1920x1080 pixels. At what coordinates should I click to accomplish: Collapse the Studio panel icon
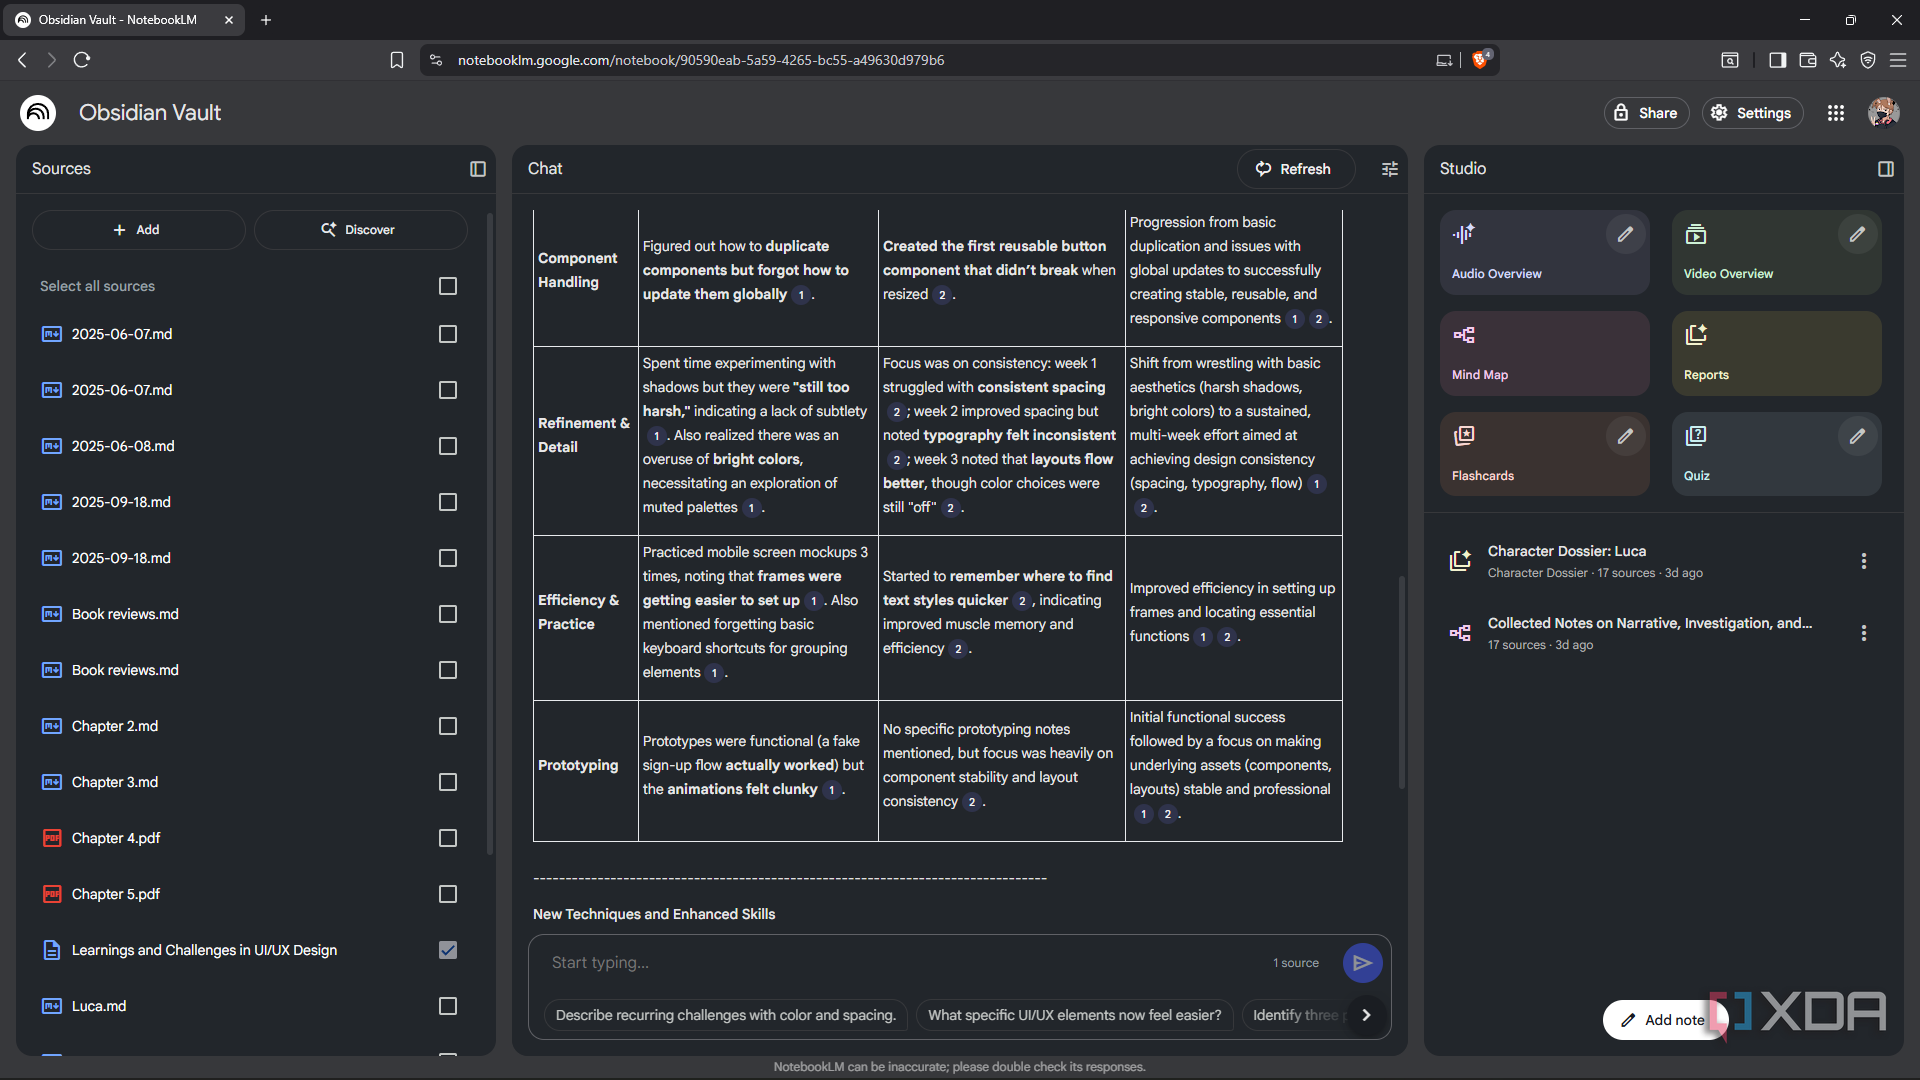(x=1886, y=169)
